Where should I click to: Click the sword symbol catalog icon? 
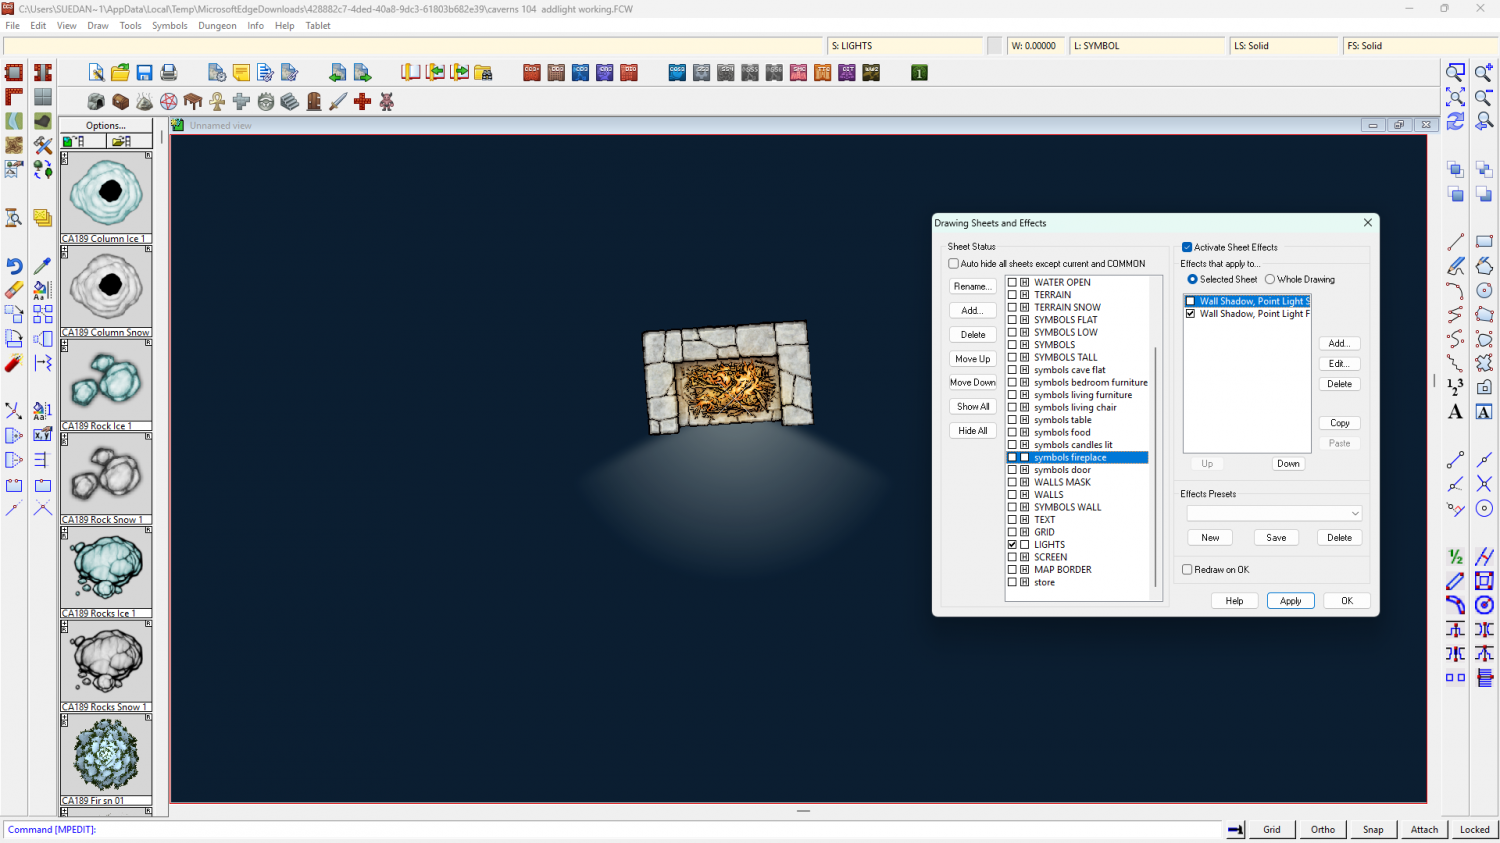pos(338,101)
